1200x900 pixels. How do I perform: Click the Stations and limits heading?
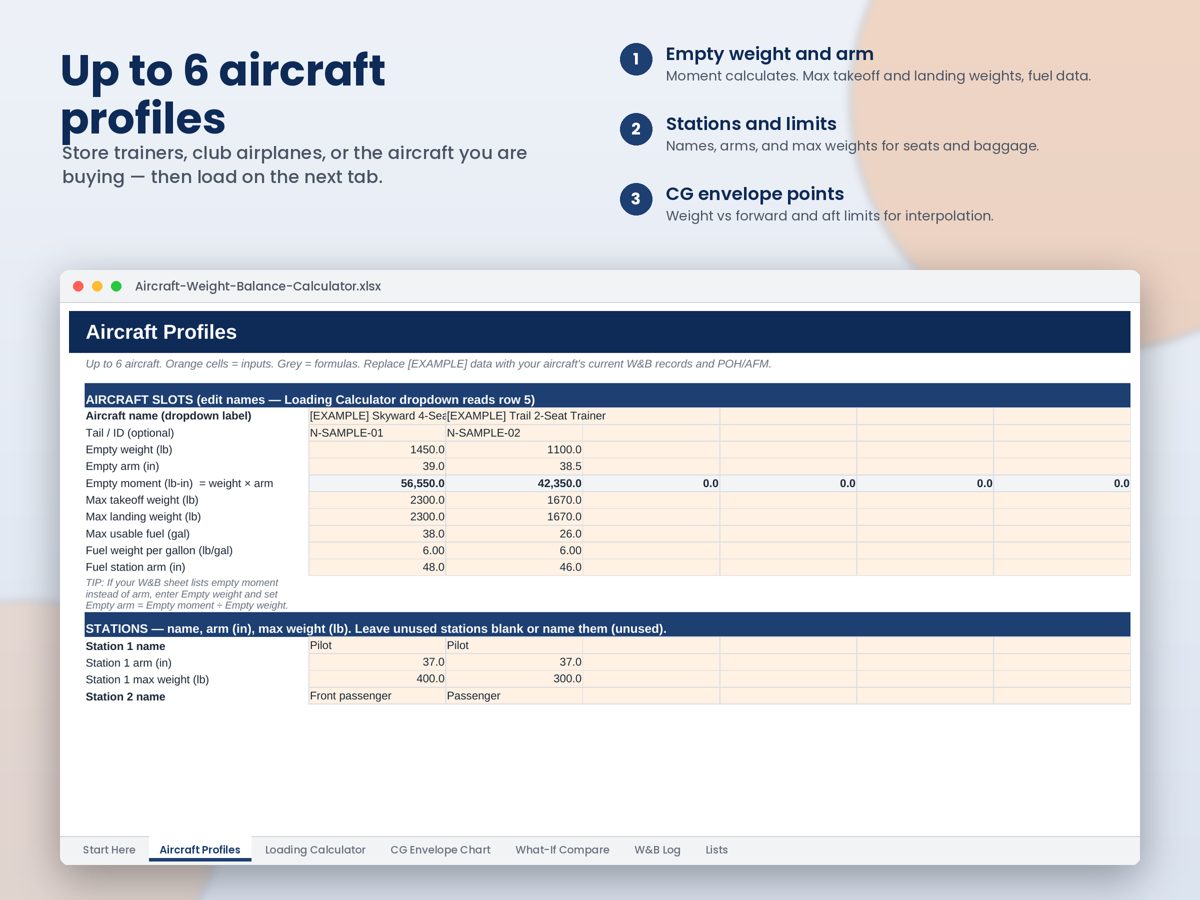tap(751, 124)
